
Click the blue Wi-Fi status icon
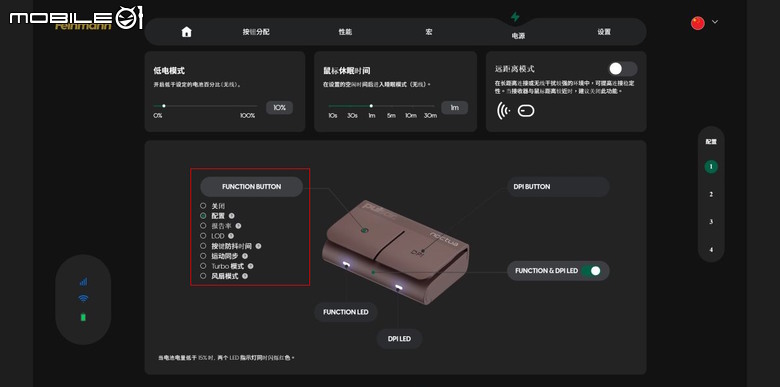(83, 298)
